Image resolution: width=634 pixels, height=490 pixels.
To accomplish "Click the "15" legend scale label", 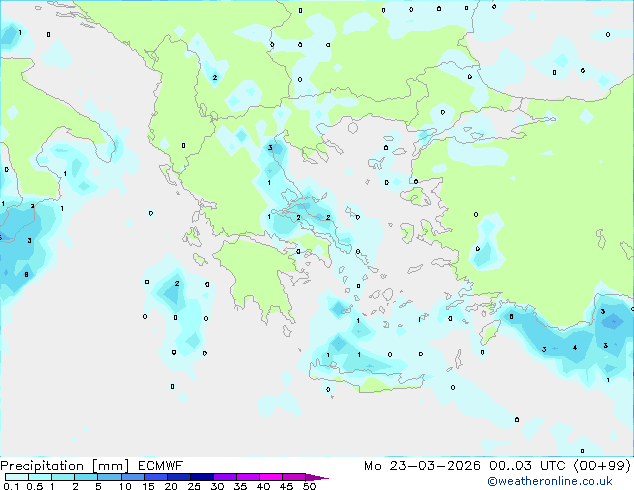I will (x=148, y=486).
